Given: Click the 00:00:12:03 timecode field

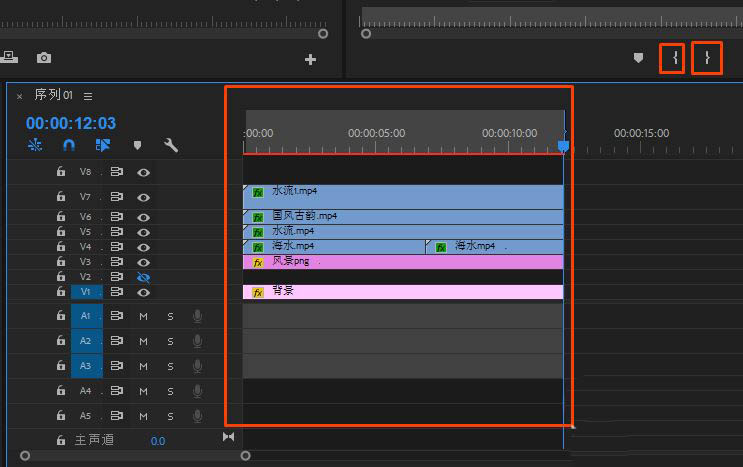Looking at the screenshot, I should coord(71,123).
